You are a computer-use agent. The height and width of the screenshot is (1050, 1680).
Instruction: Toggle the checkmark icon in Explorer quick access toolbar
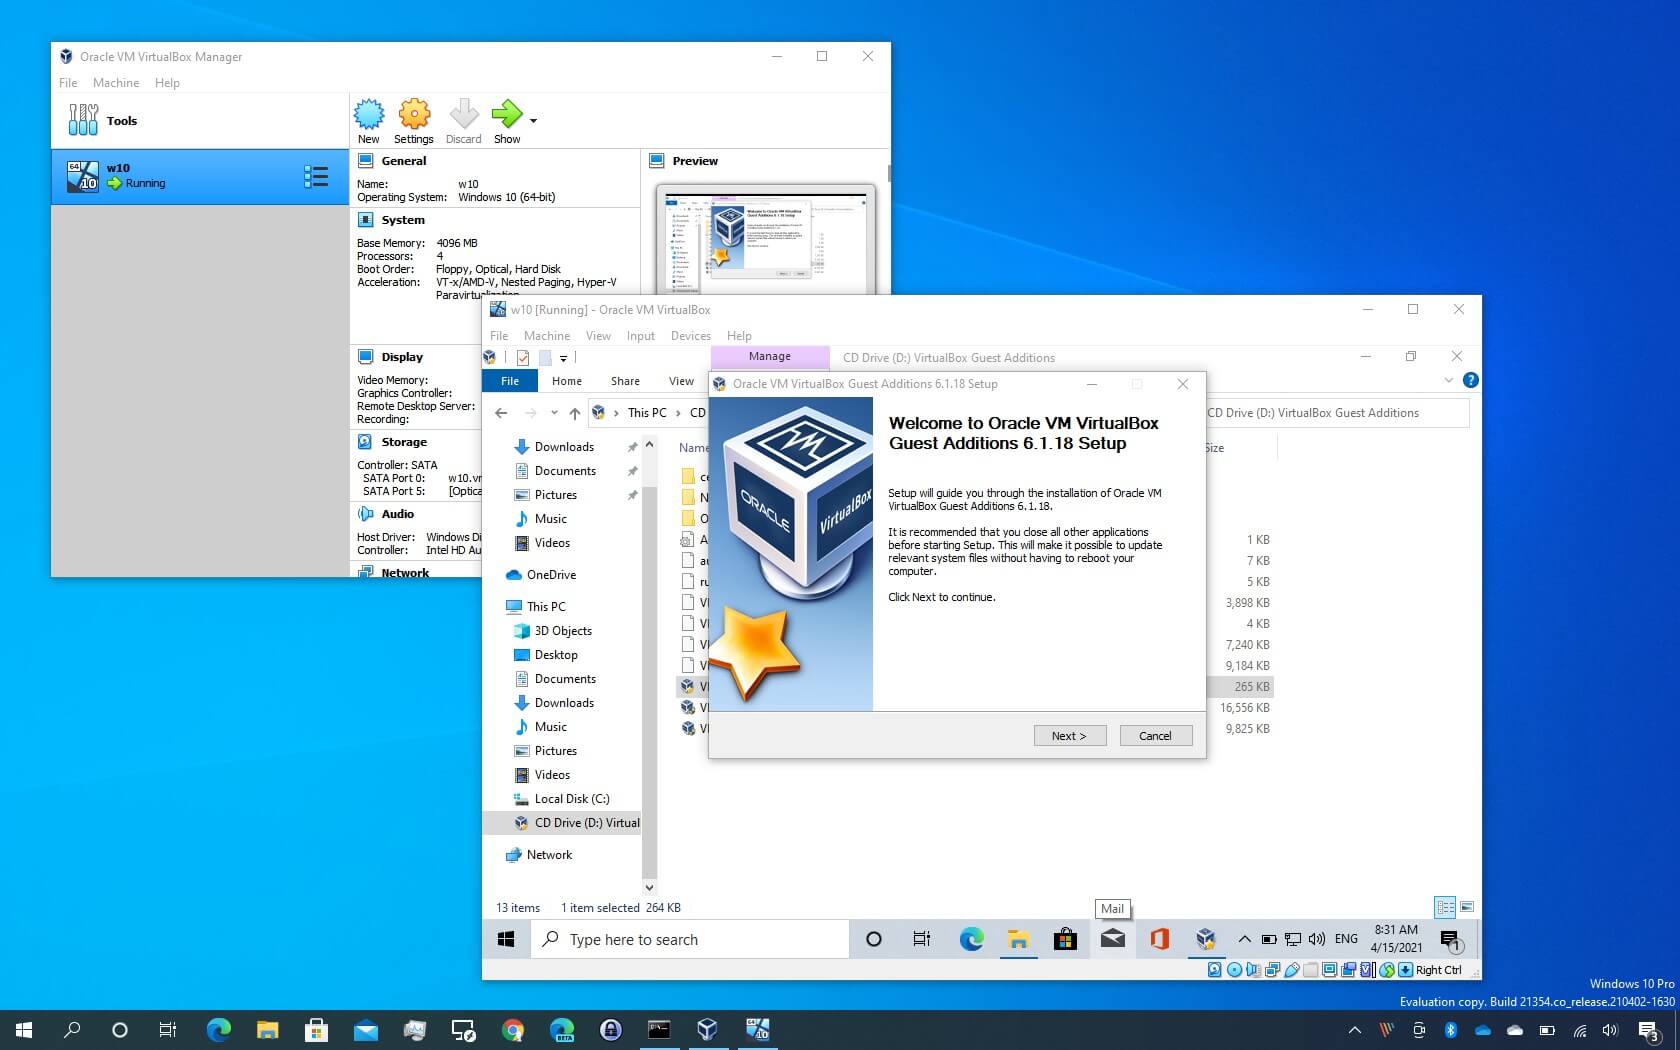pyautogui.click(x=523, y=358)
